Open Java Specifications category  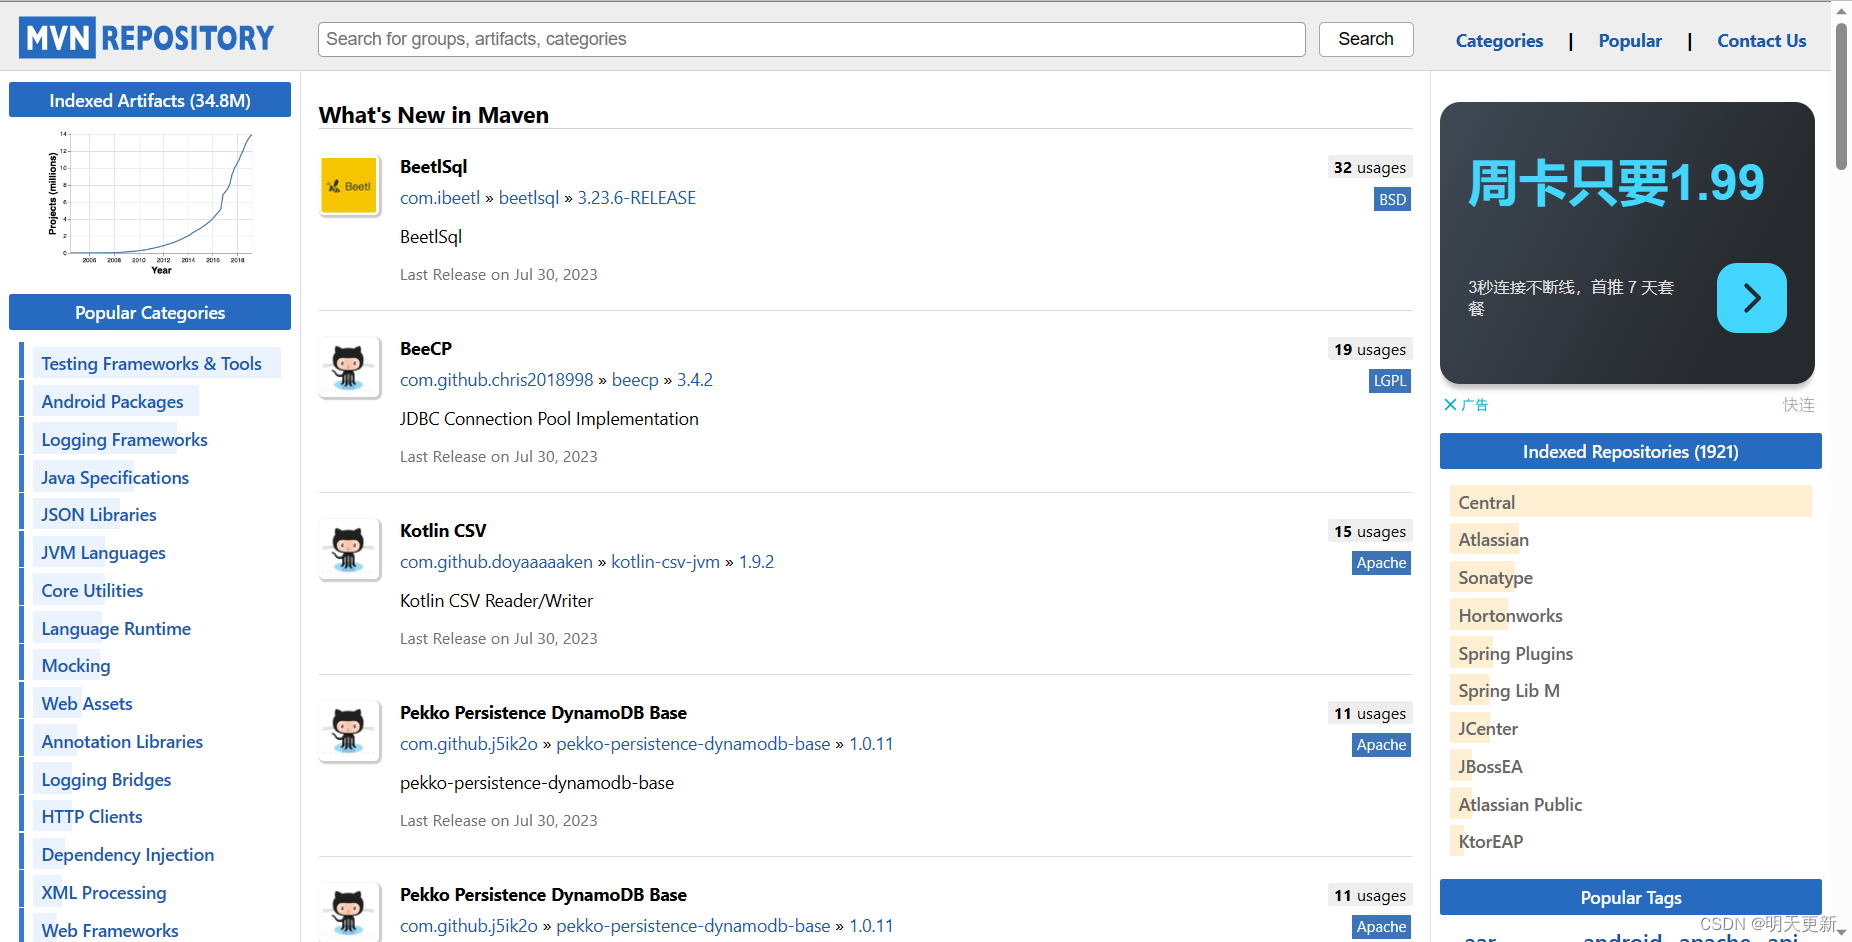[115, 478]
